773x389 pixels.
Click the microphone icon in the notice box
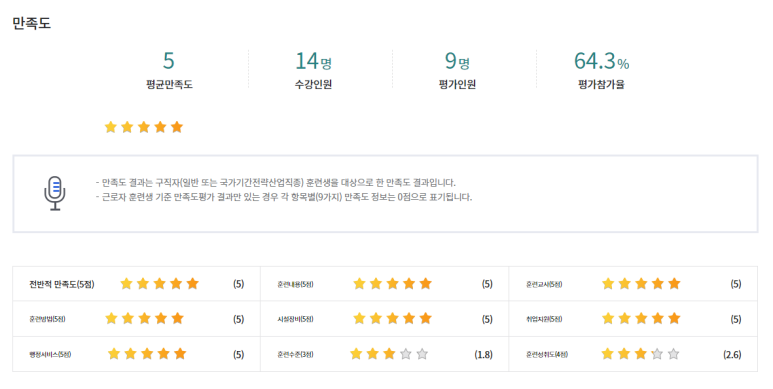[55, 193]
